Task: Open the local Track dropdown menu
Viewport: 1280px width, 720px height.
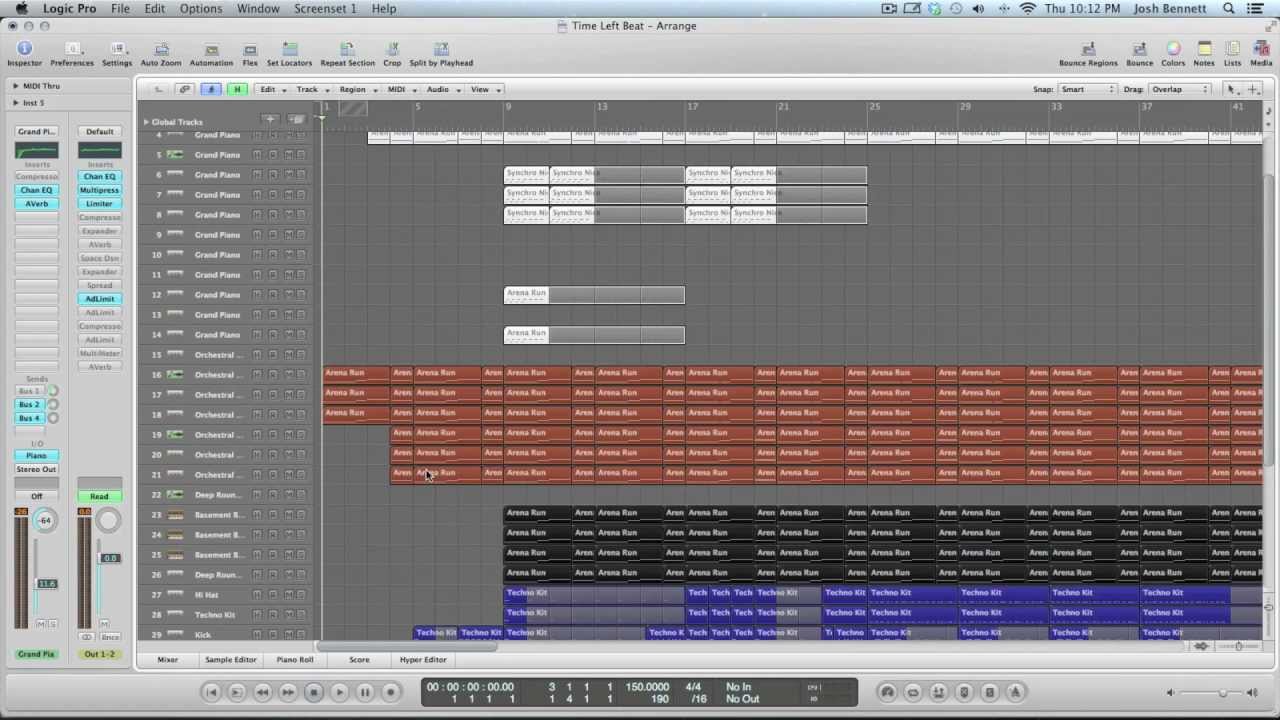Action: (312, 89)
